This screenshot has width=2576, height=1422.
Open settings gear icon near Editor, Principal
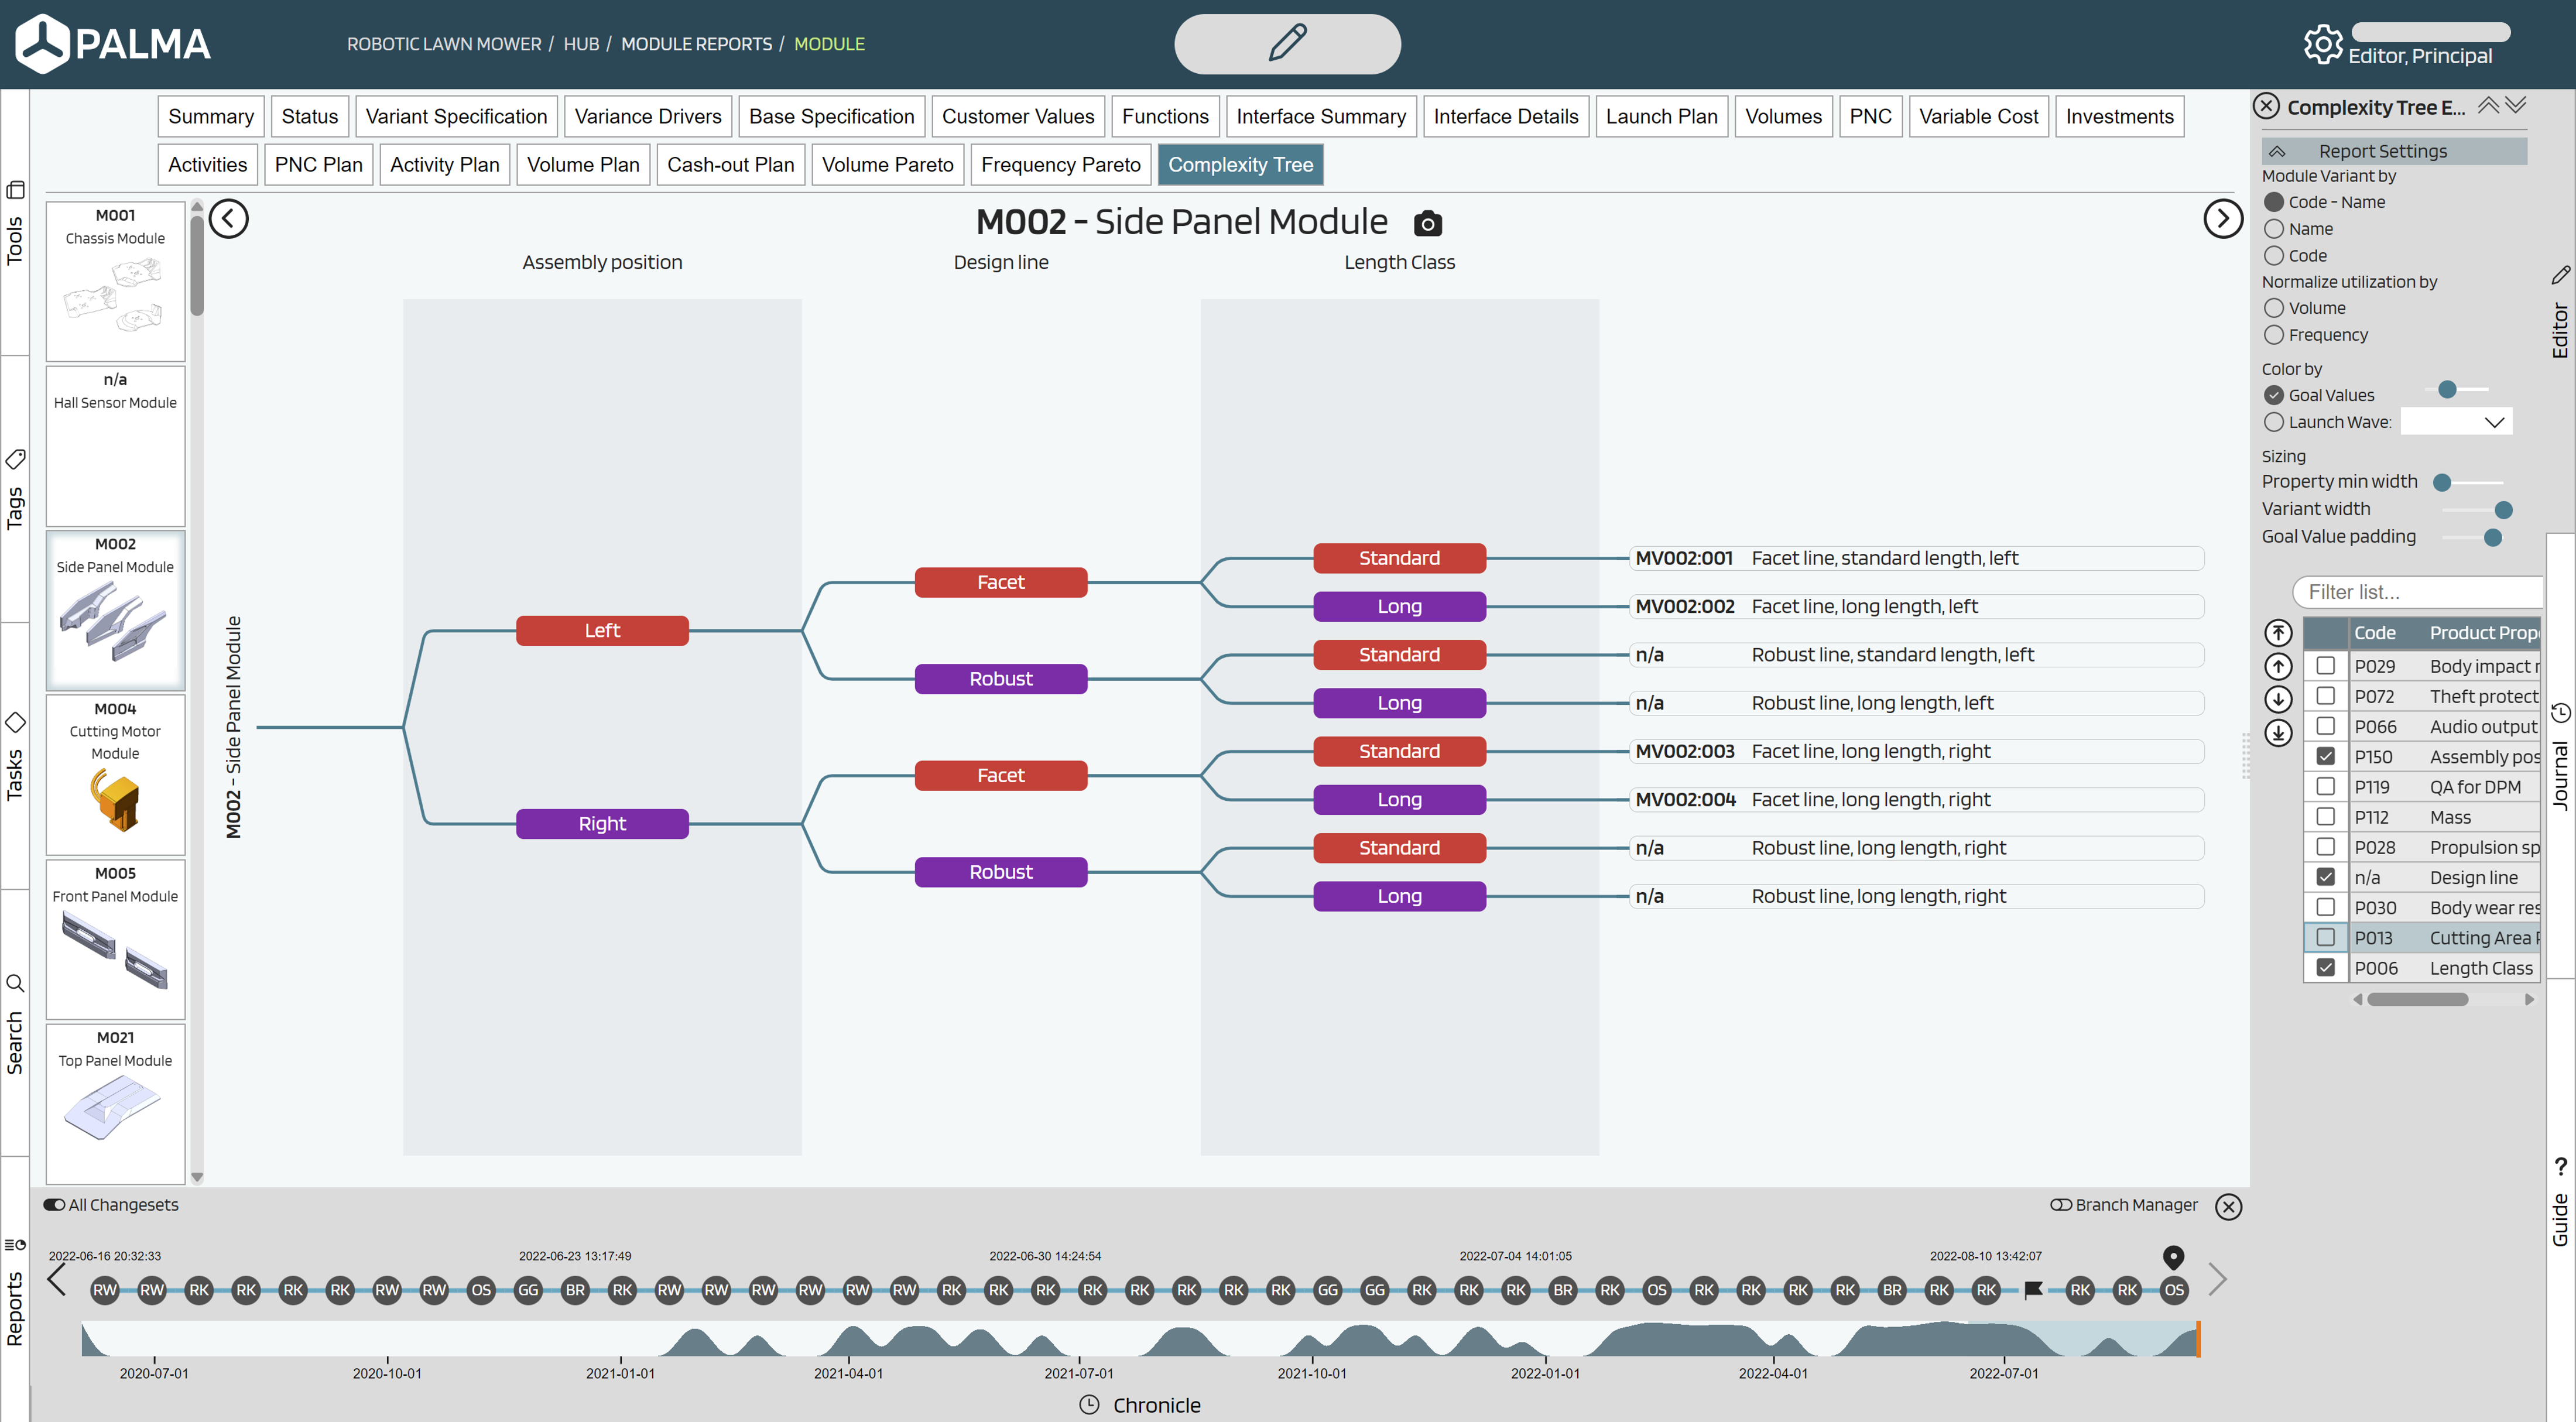coord(2321,45)
